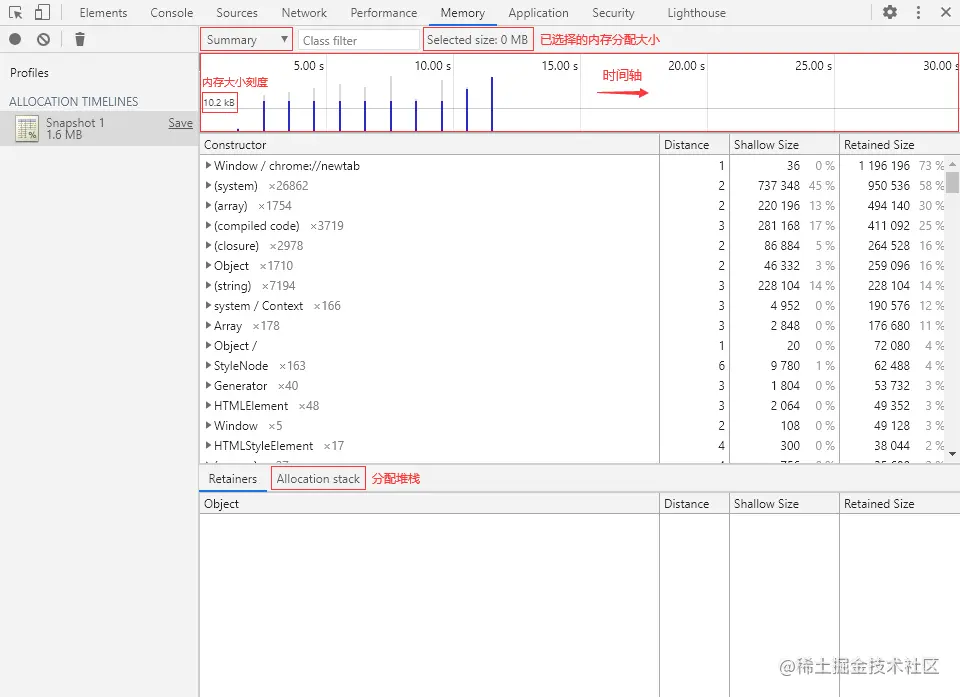Click the inspect element cursor icon
The image size is (960, 697).
(x=15, y=12)
